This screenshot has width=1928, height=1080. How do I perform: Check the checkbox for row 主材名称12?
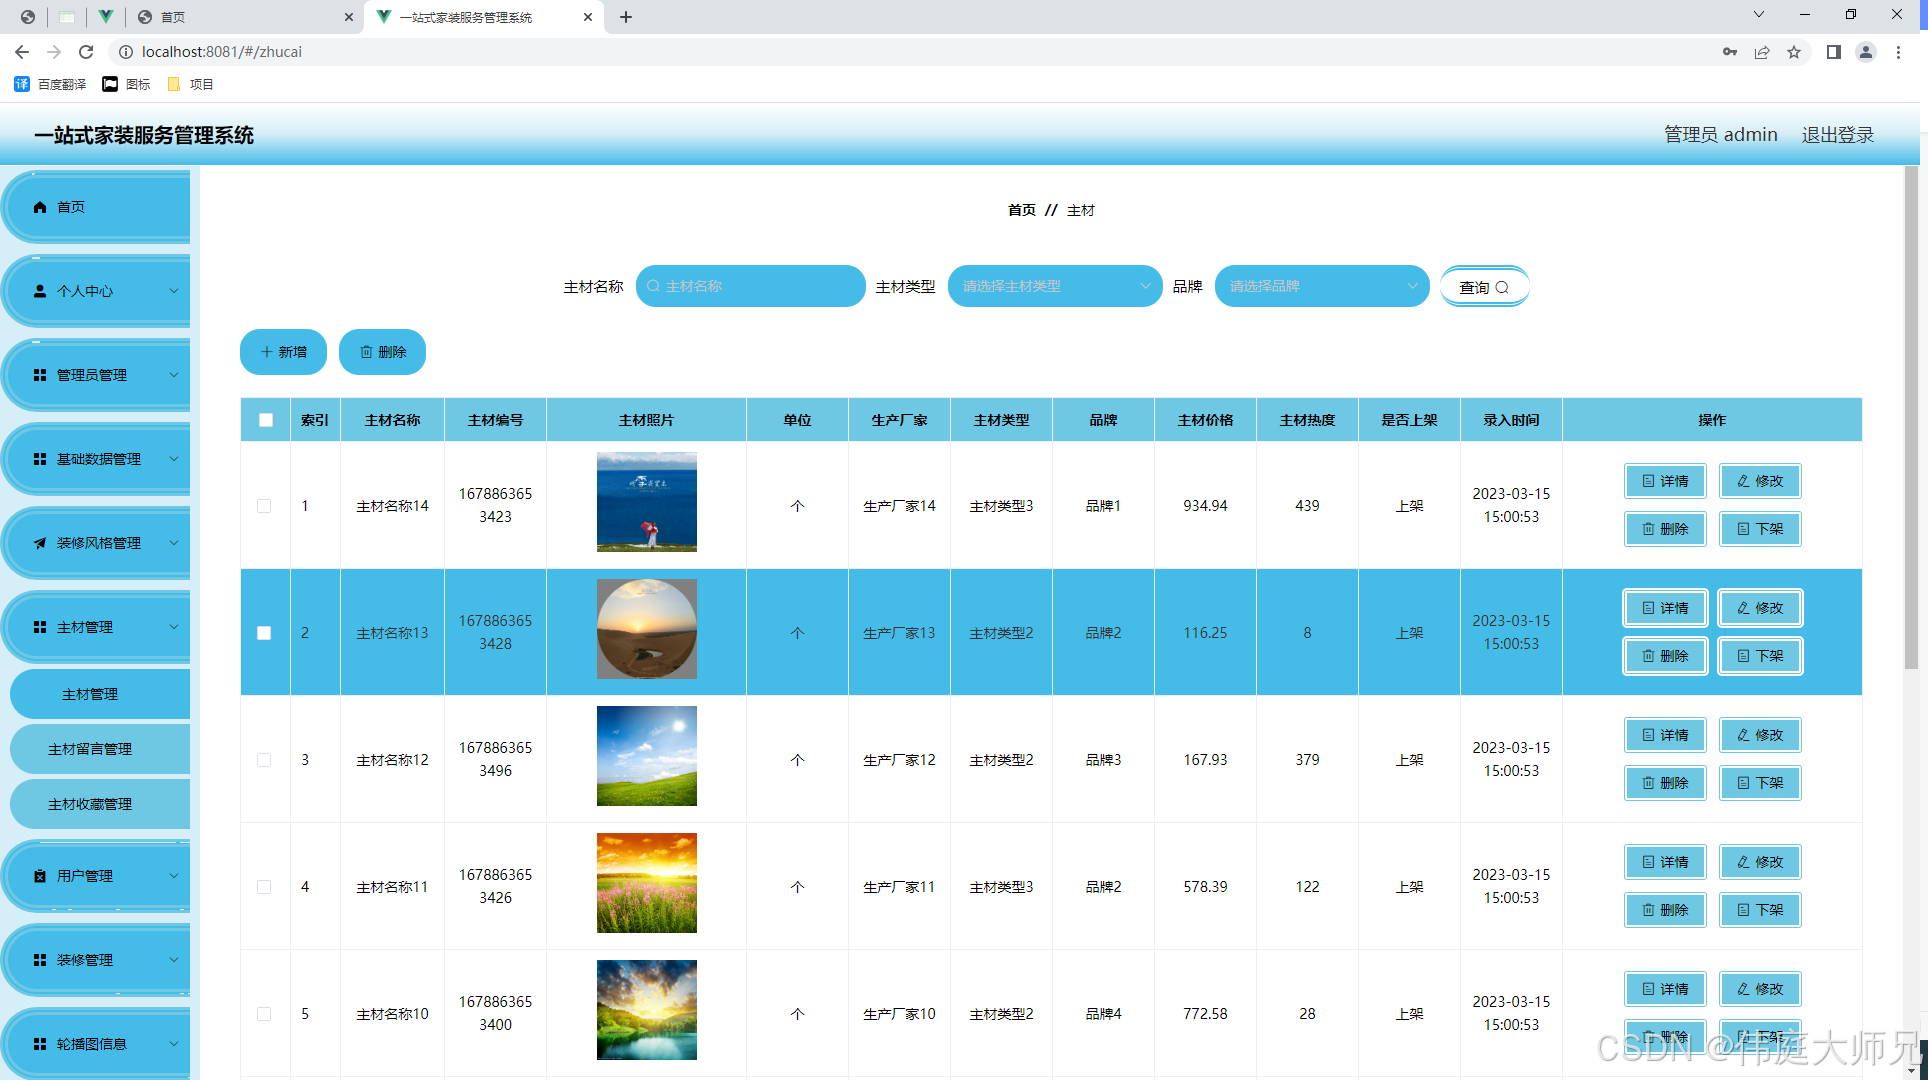click(264, 760)
